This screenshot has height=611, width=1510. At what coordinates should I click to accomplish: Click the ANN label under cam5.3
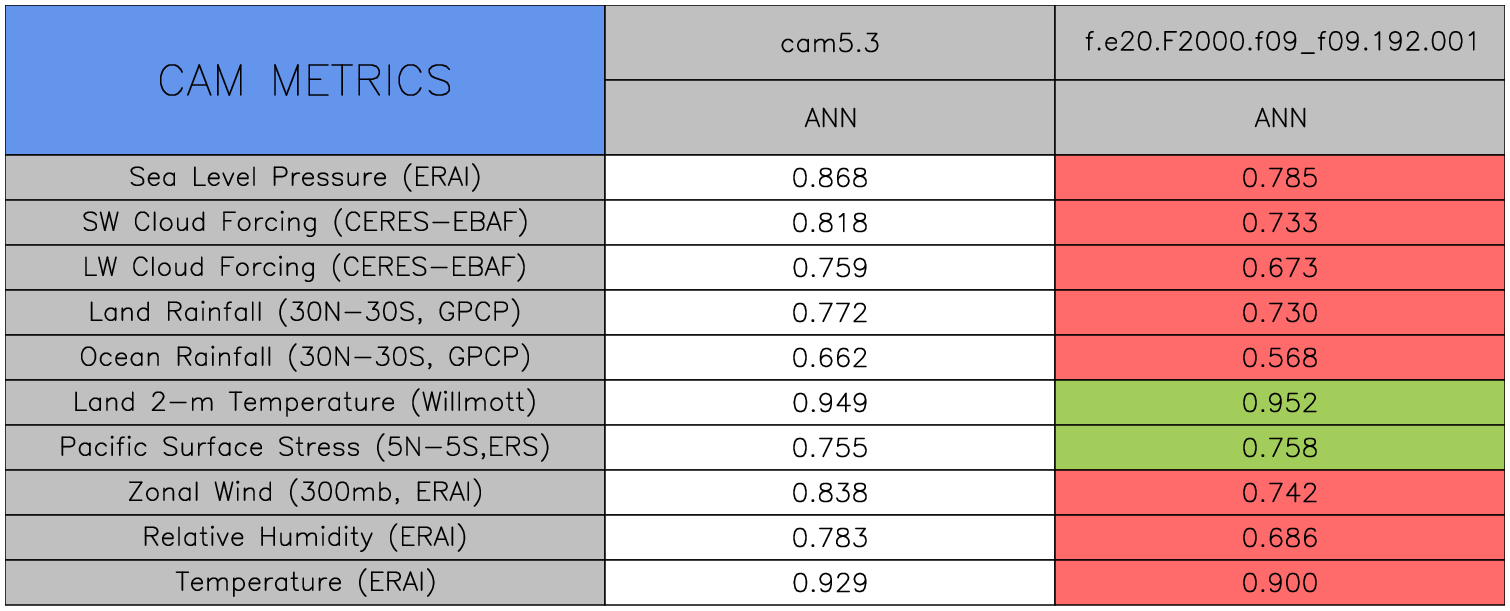(x=829, y=118)
